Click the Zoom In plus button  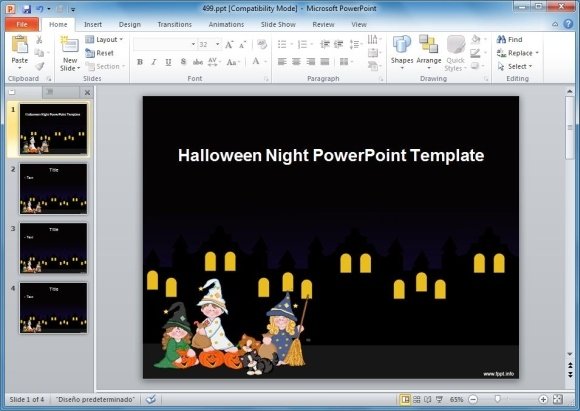543,399
